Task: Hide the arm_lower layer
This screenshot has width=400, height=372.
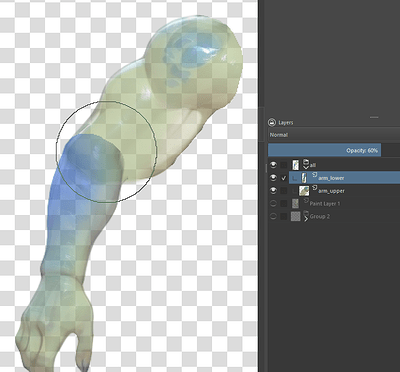Action: (273, 178)
